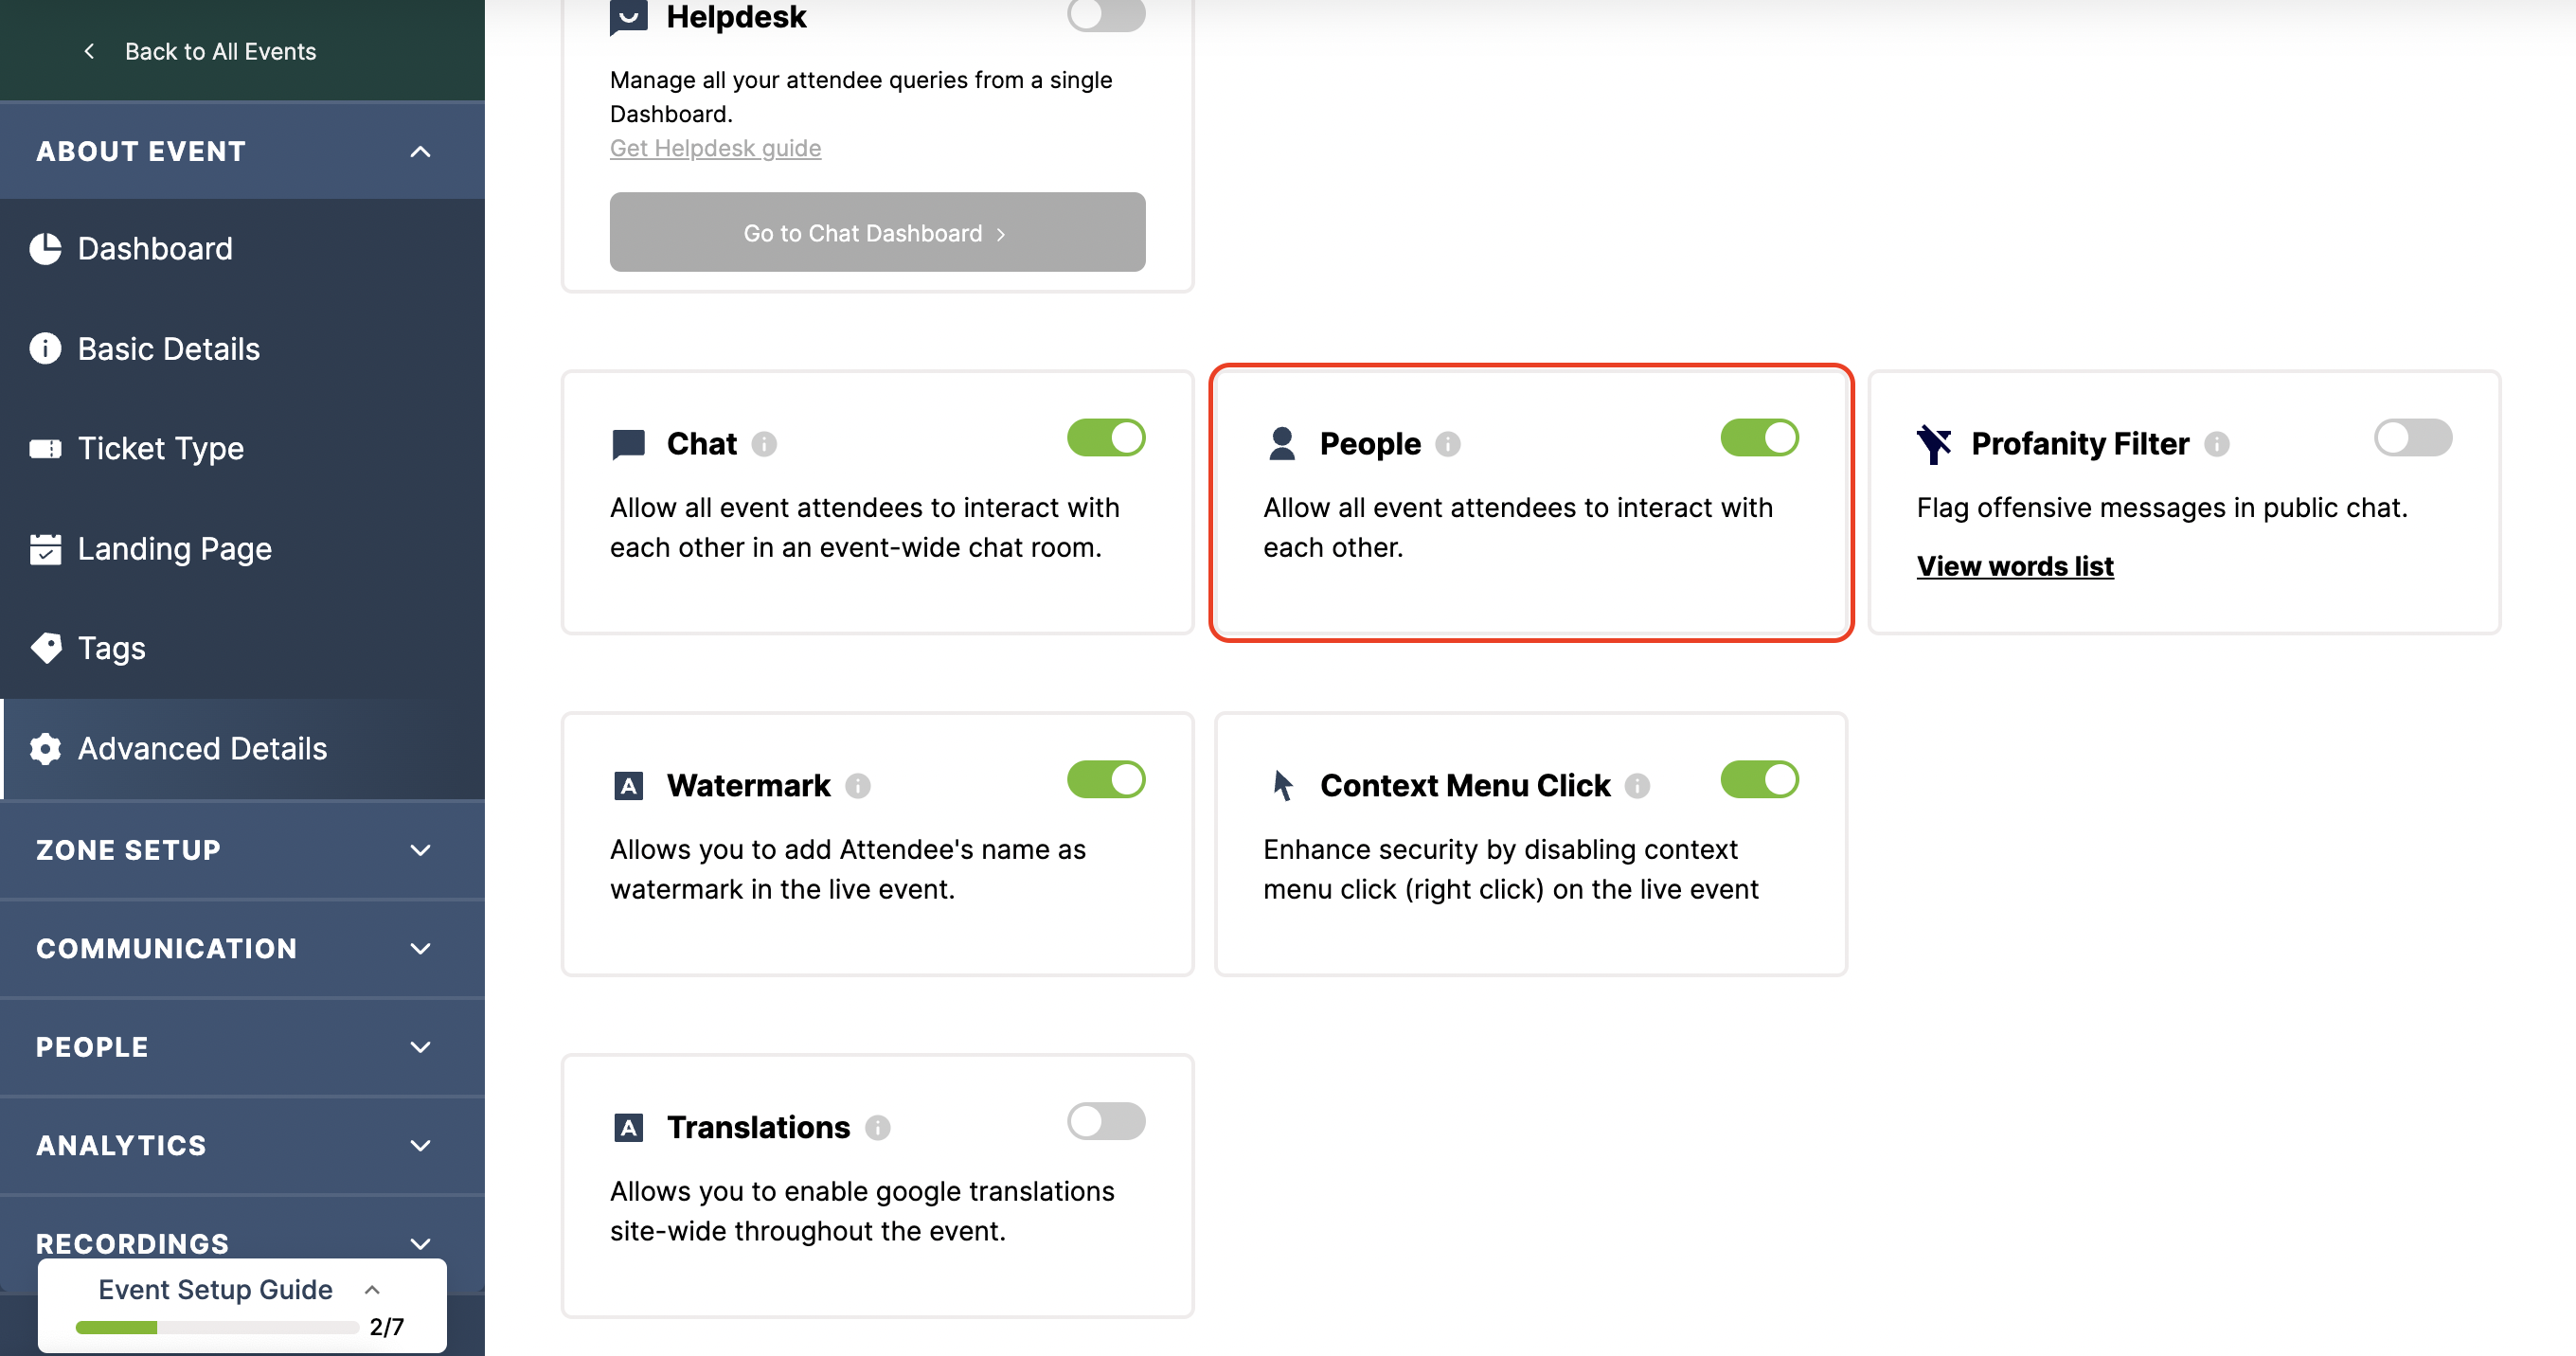Click the Dashboard pie chart icon

45,249
